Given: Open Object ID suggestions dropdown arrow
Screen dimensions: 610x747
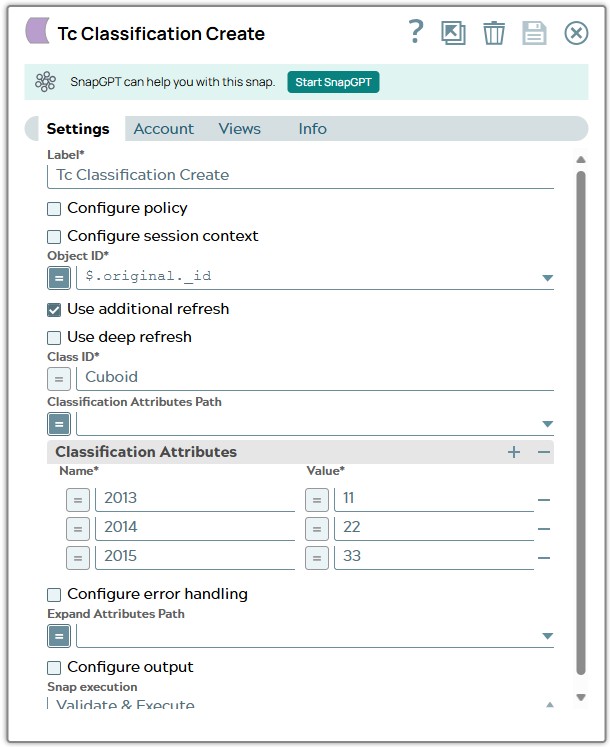Looking at the screenshot, I should point(548,278).
